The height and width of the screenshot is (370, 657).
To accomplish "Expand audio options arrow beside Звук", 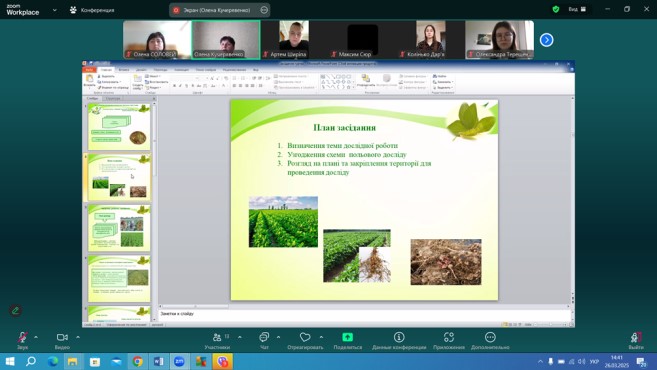I will (36, 337).
